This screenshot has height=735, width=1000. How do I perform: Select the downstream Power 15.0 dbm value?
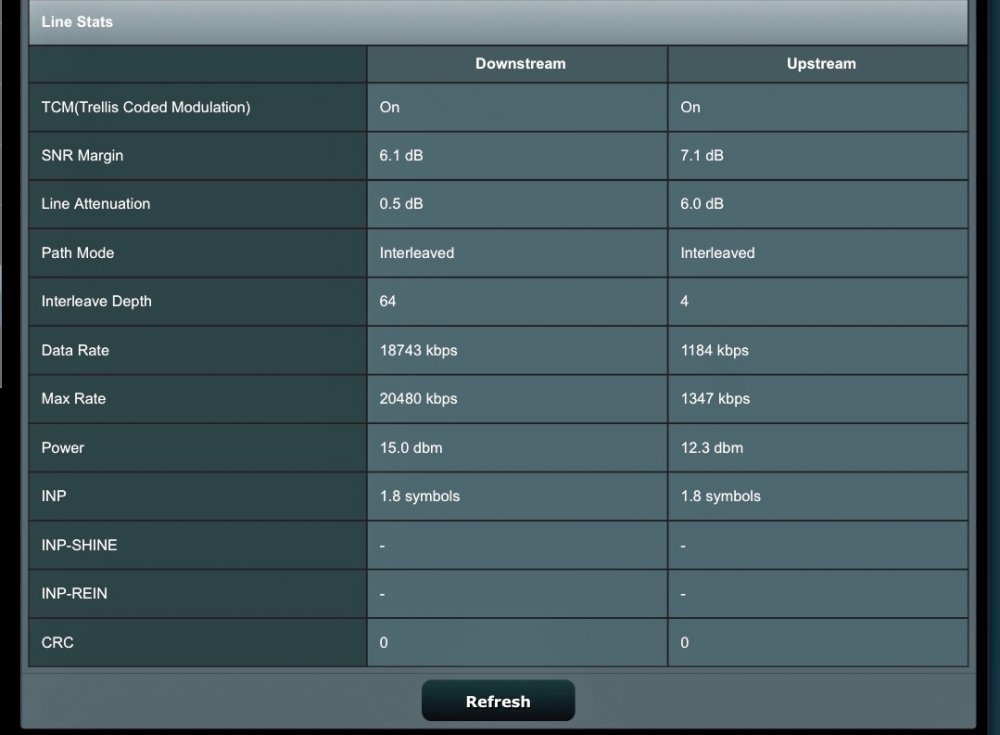[x=411, y=448]
